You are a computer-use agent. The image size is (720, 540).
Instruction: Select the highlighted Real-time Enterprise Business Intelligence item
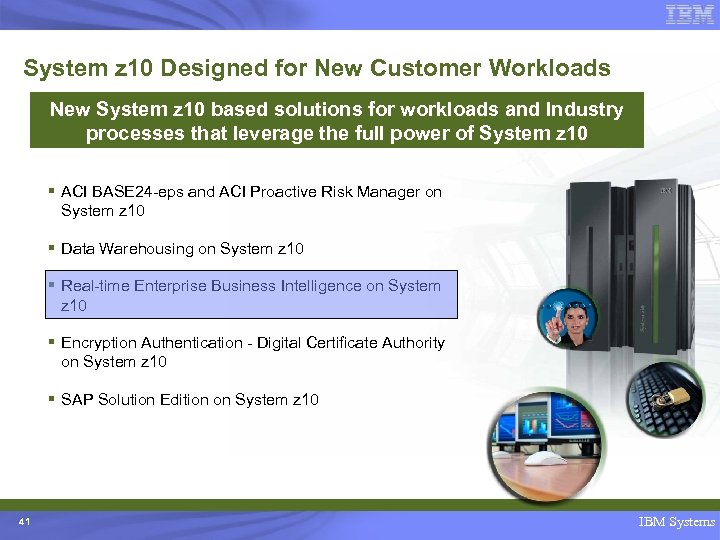[x=251, y=294]
